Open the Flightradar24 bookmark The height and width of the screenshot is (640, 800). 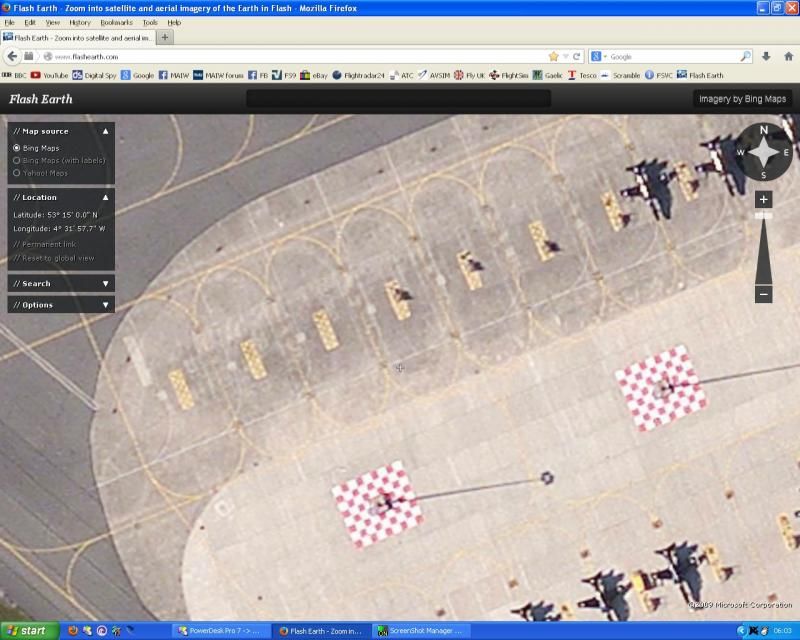(x=358, y=75)
